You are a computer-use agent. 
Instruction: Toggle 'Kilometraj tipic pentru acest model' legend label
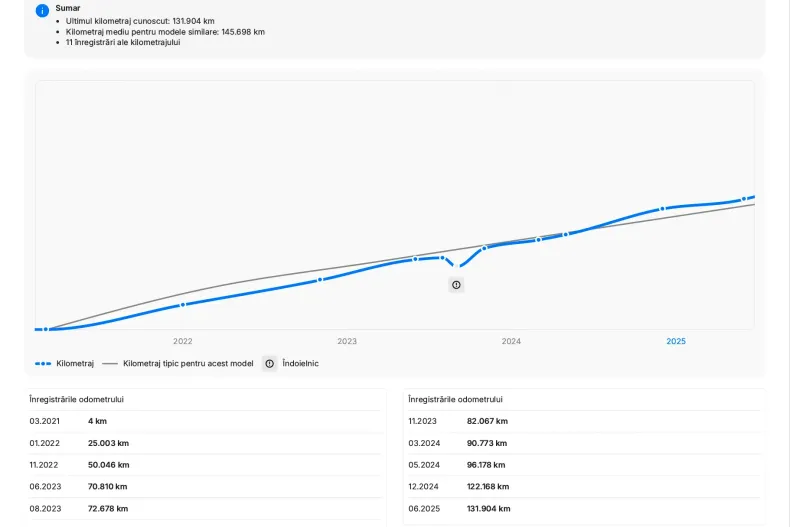188,364
